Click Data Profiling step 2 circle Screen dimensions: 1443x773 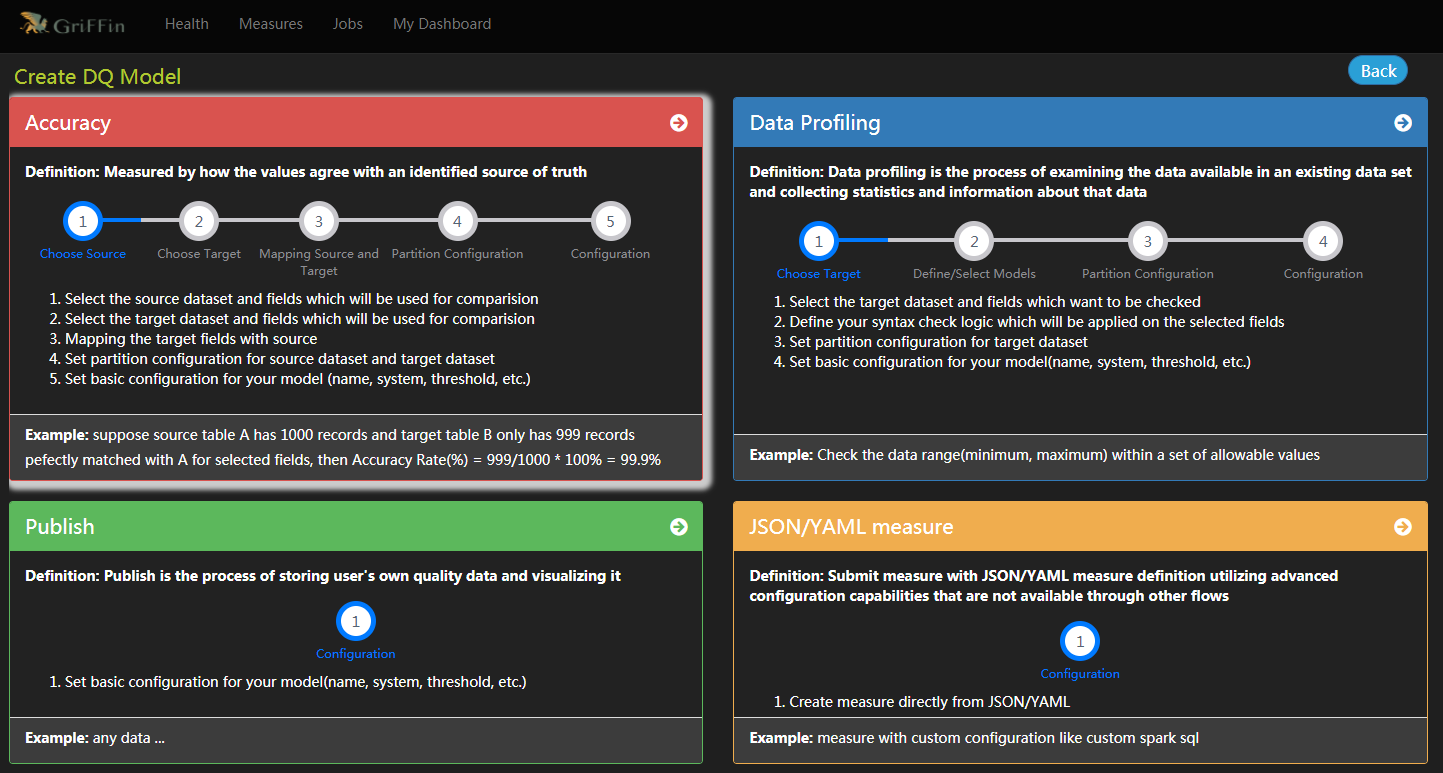[x=974, y=241]
